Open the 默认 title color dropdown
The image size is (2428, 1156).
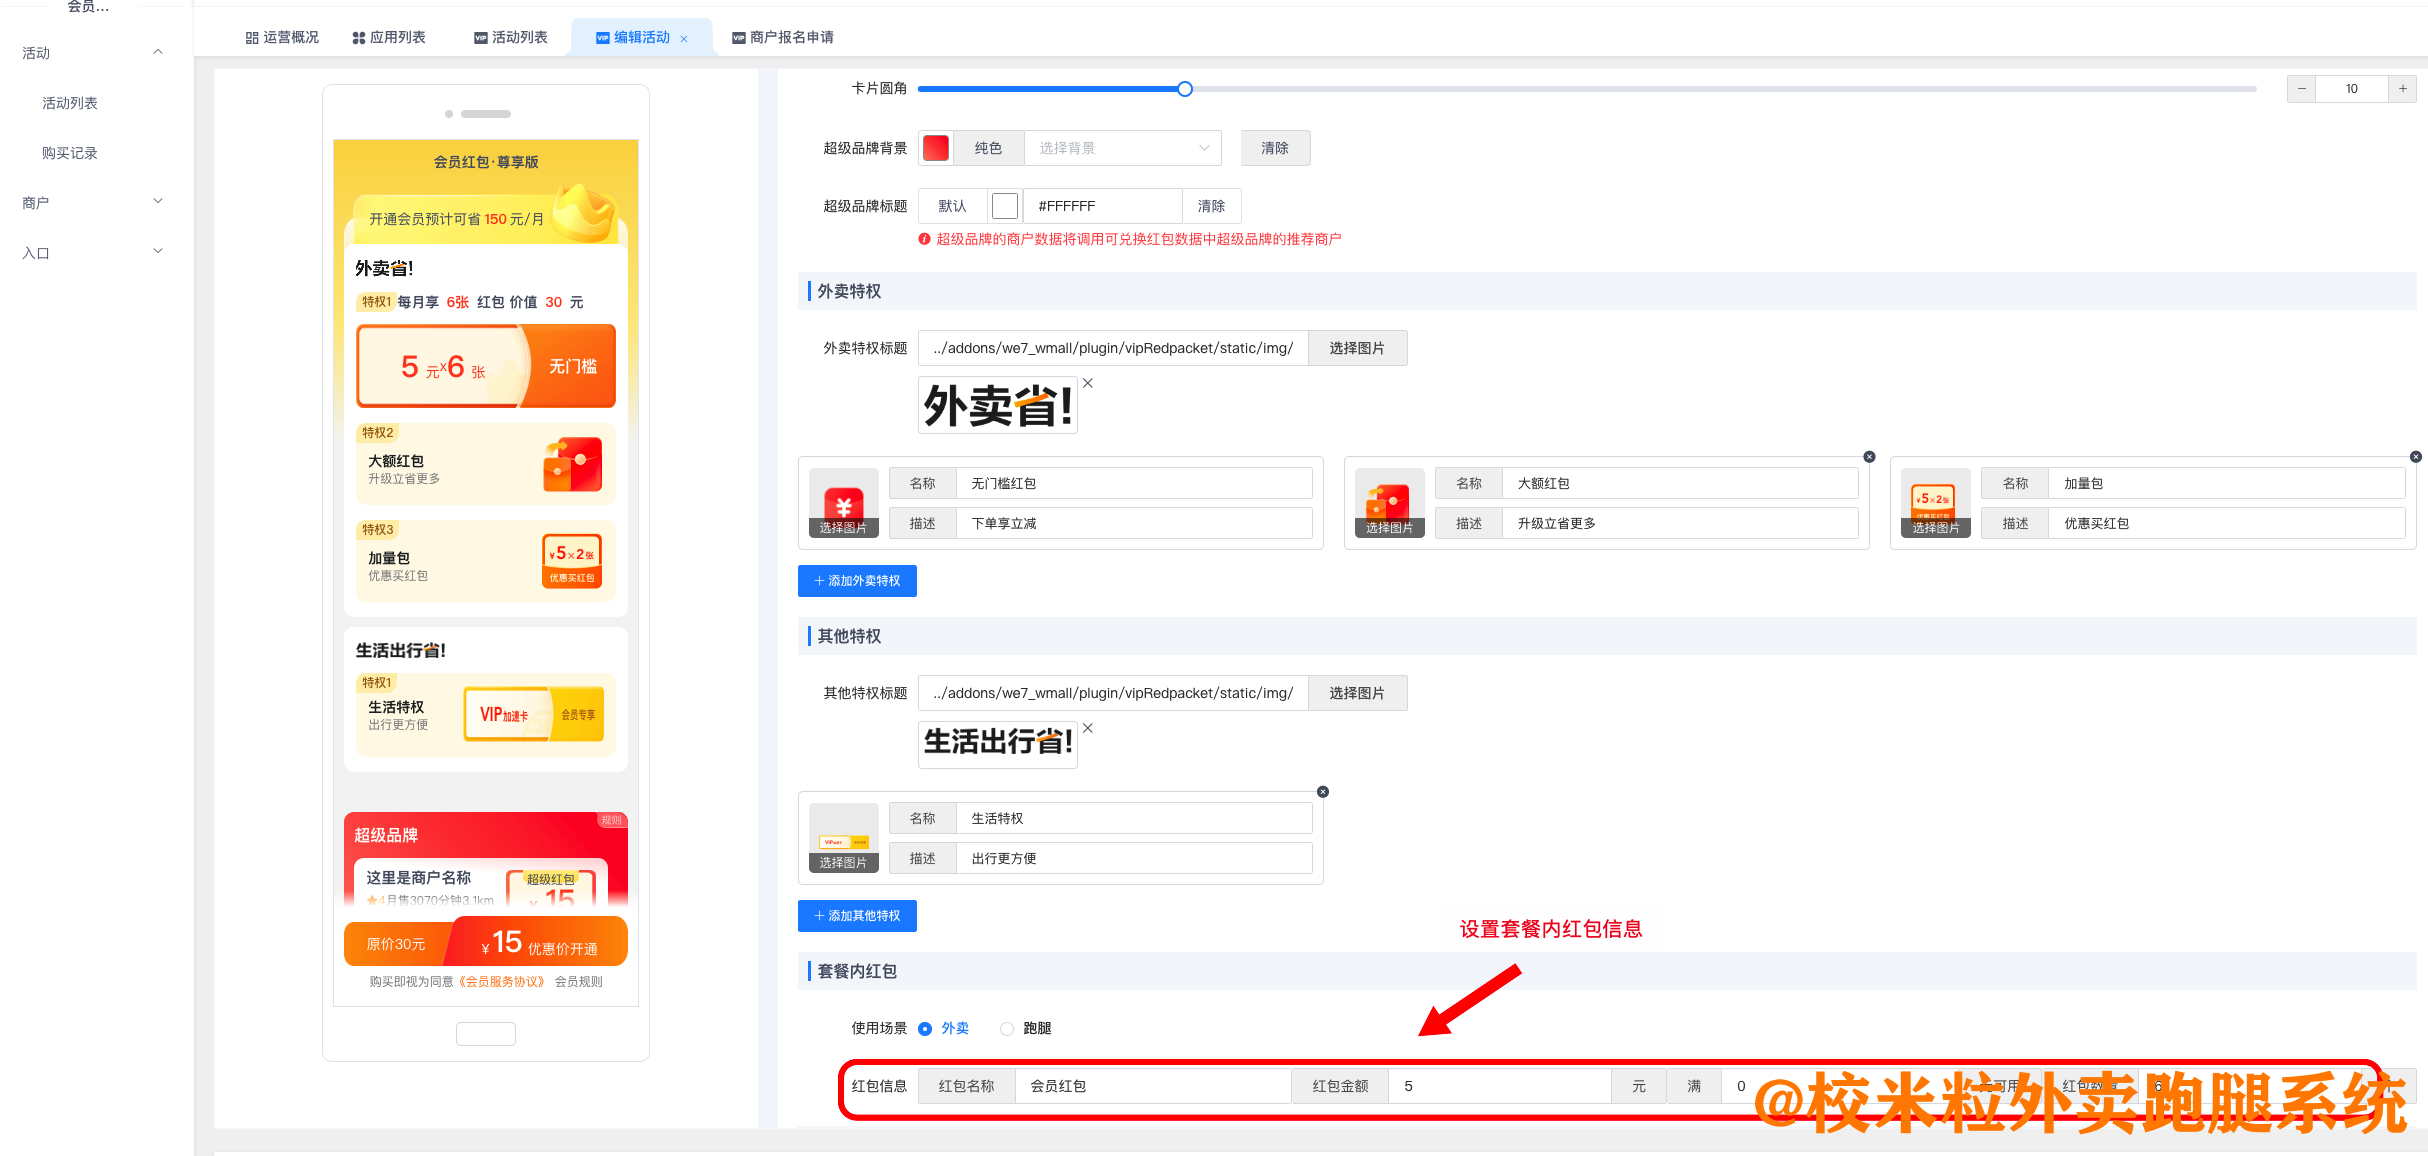953,206
